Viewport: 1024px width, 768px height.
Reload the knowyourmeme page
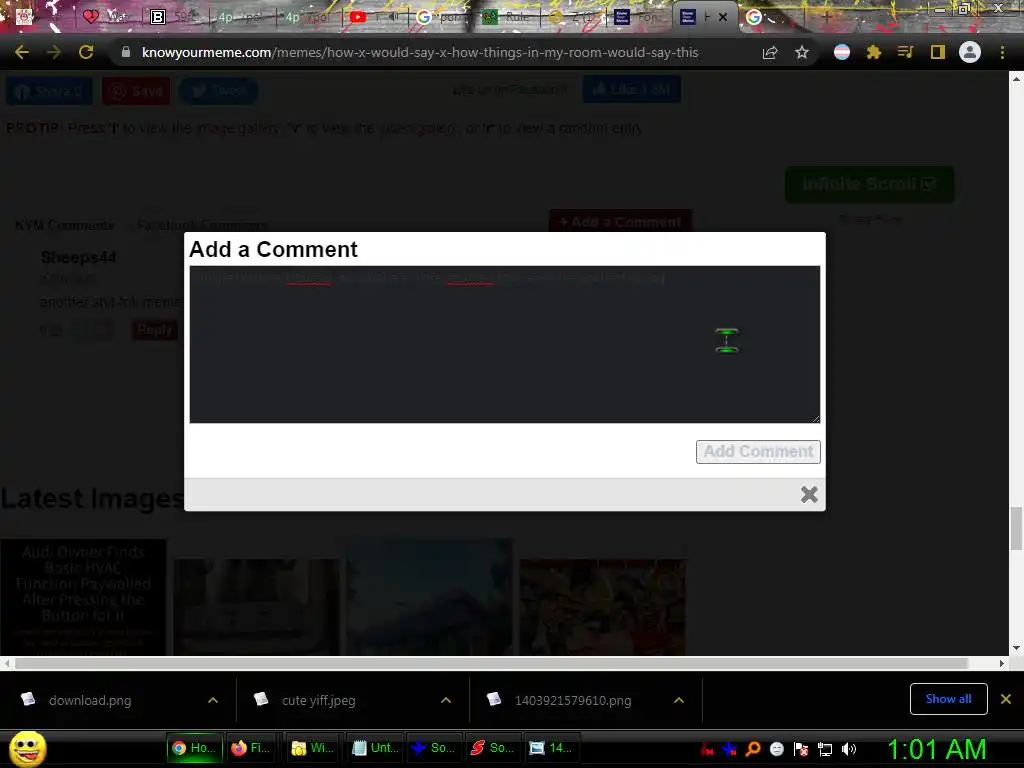[86, 52]
